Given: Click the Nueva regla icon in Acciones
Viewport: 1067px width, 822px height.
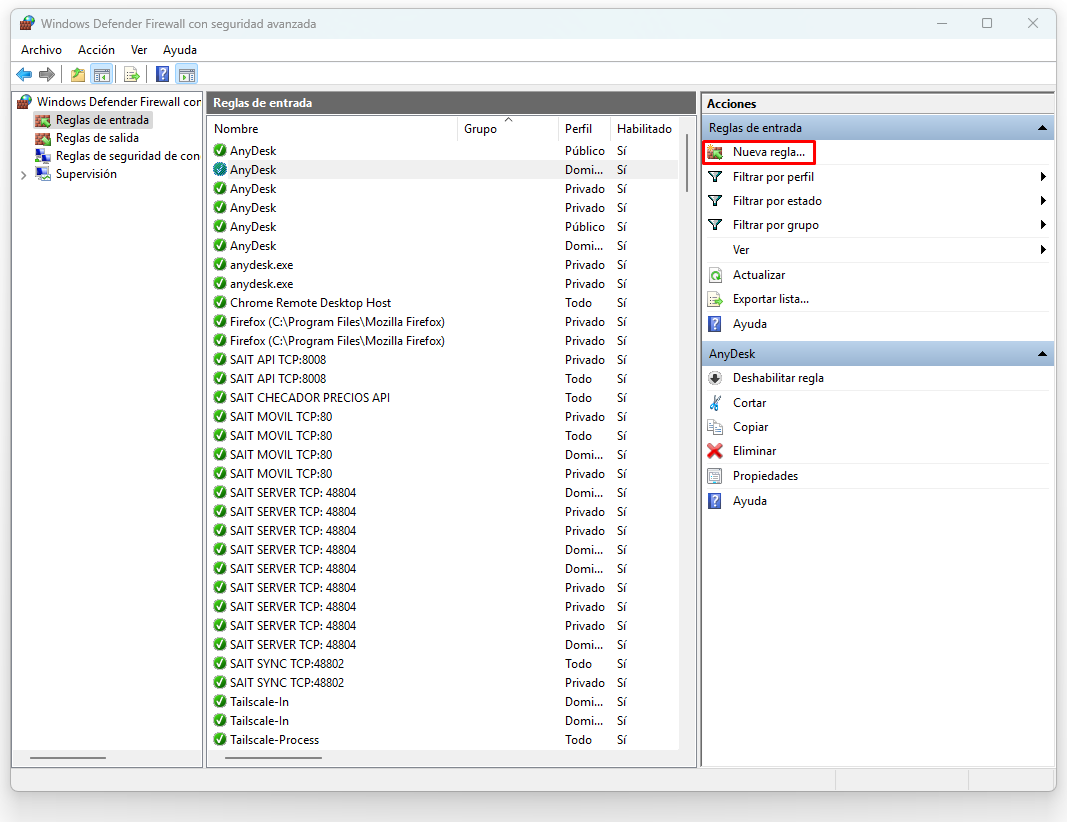Looking at the screenshot, I should point(715,152).
